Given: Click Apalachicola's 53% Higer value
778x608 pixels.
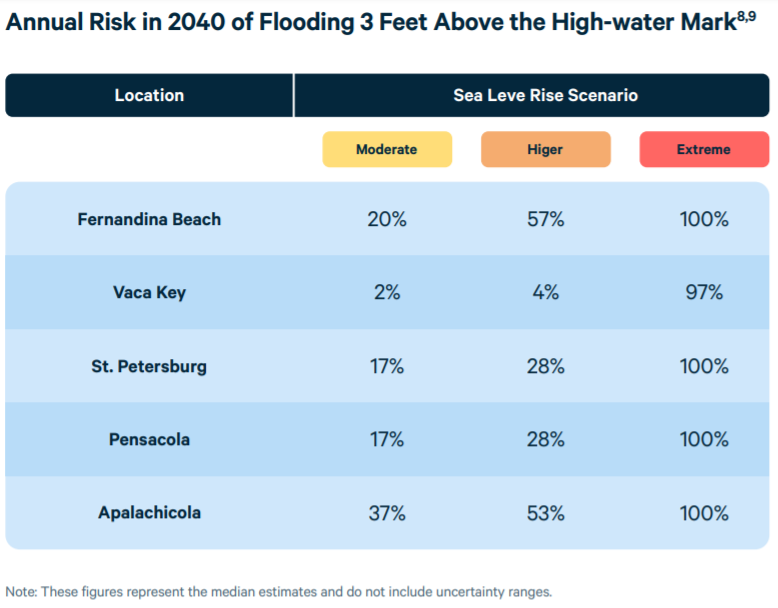Looking at the screenshot, I should pos(545,513).
